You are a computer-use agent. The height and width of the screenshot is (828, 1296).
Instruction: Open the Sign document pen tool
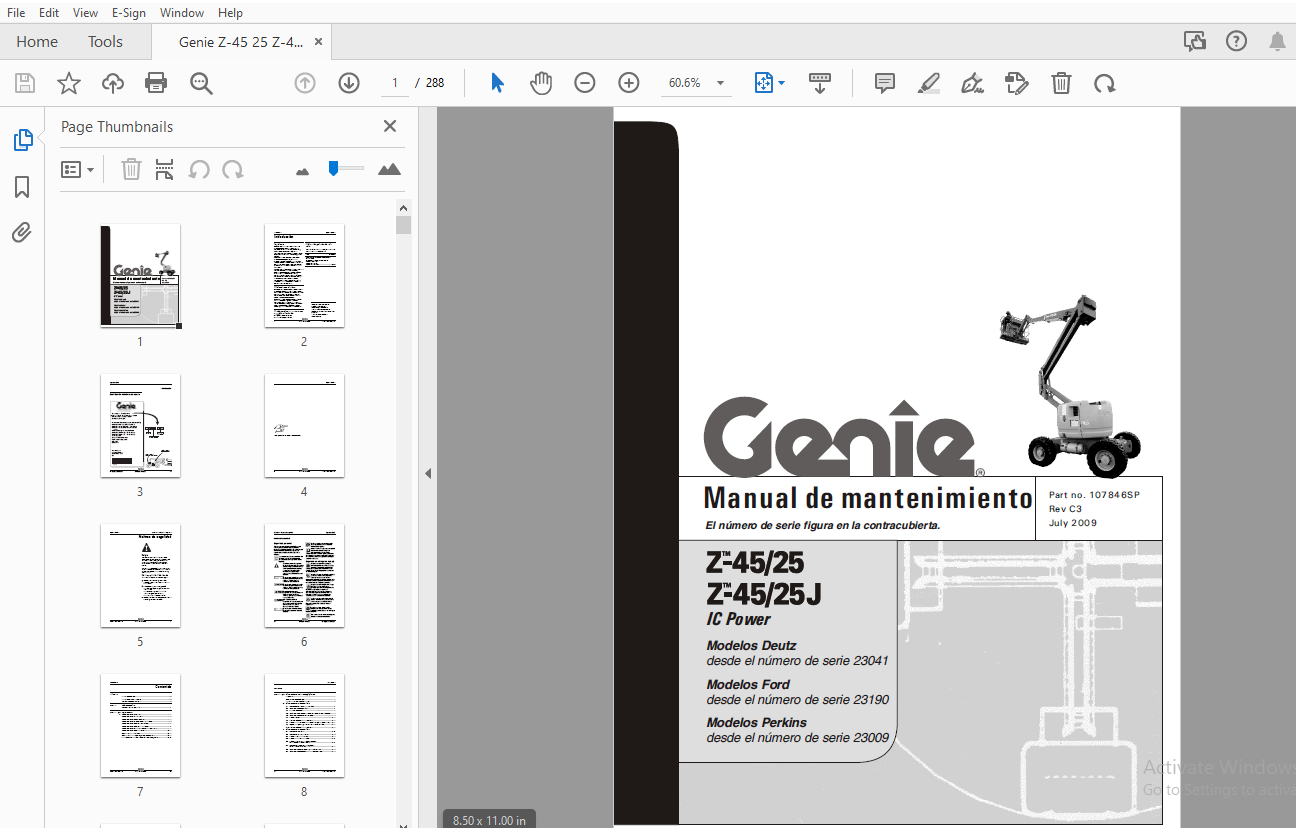point(972,83)
